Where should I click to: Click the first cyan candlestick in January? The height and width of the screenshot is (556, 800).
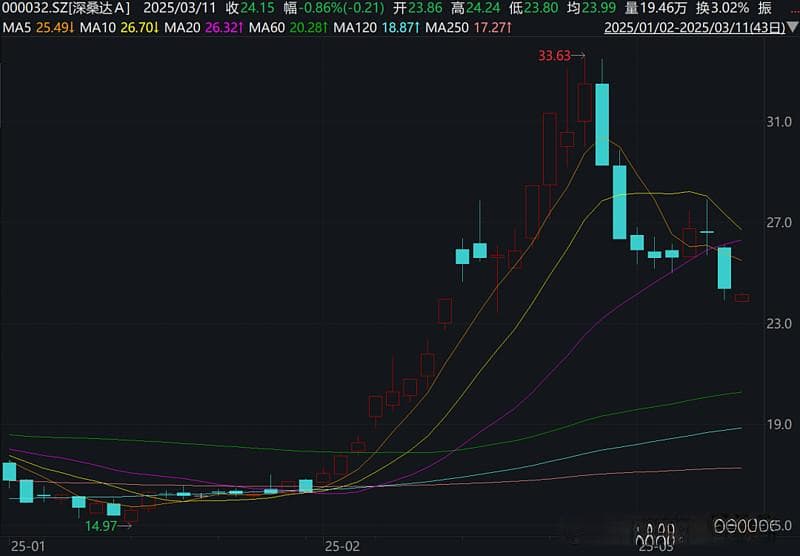[x=9, y=472]
